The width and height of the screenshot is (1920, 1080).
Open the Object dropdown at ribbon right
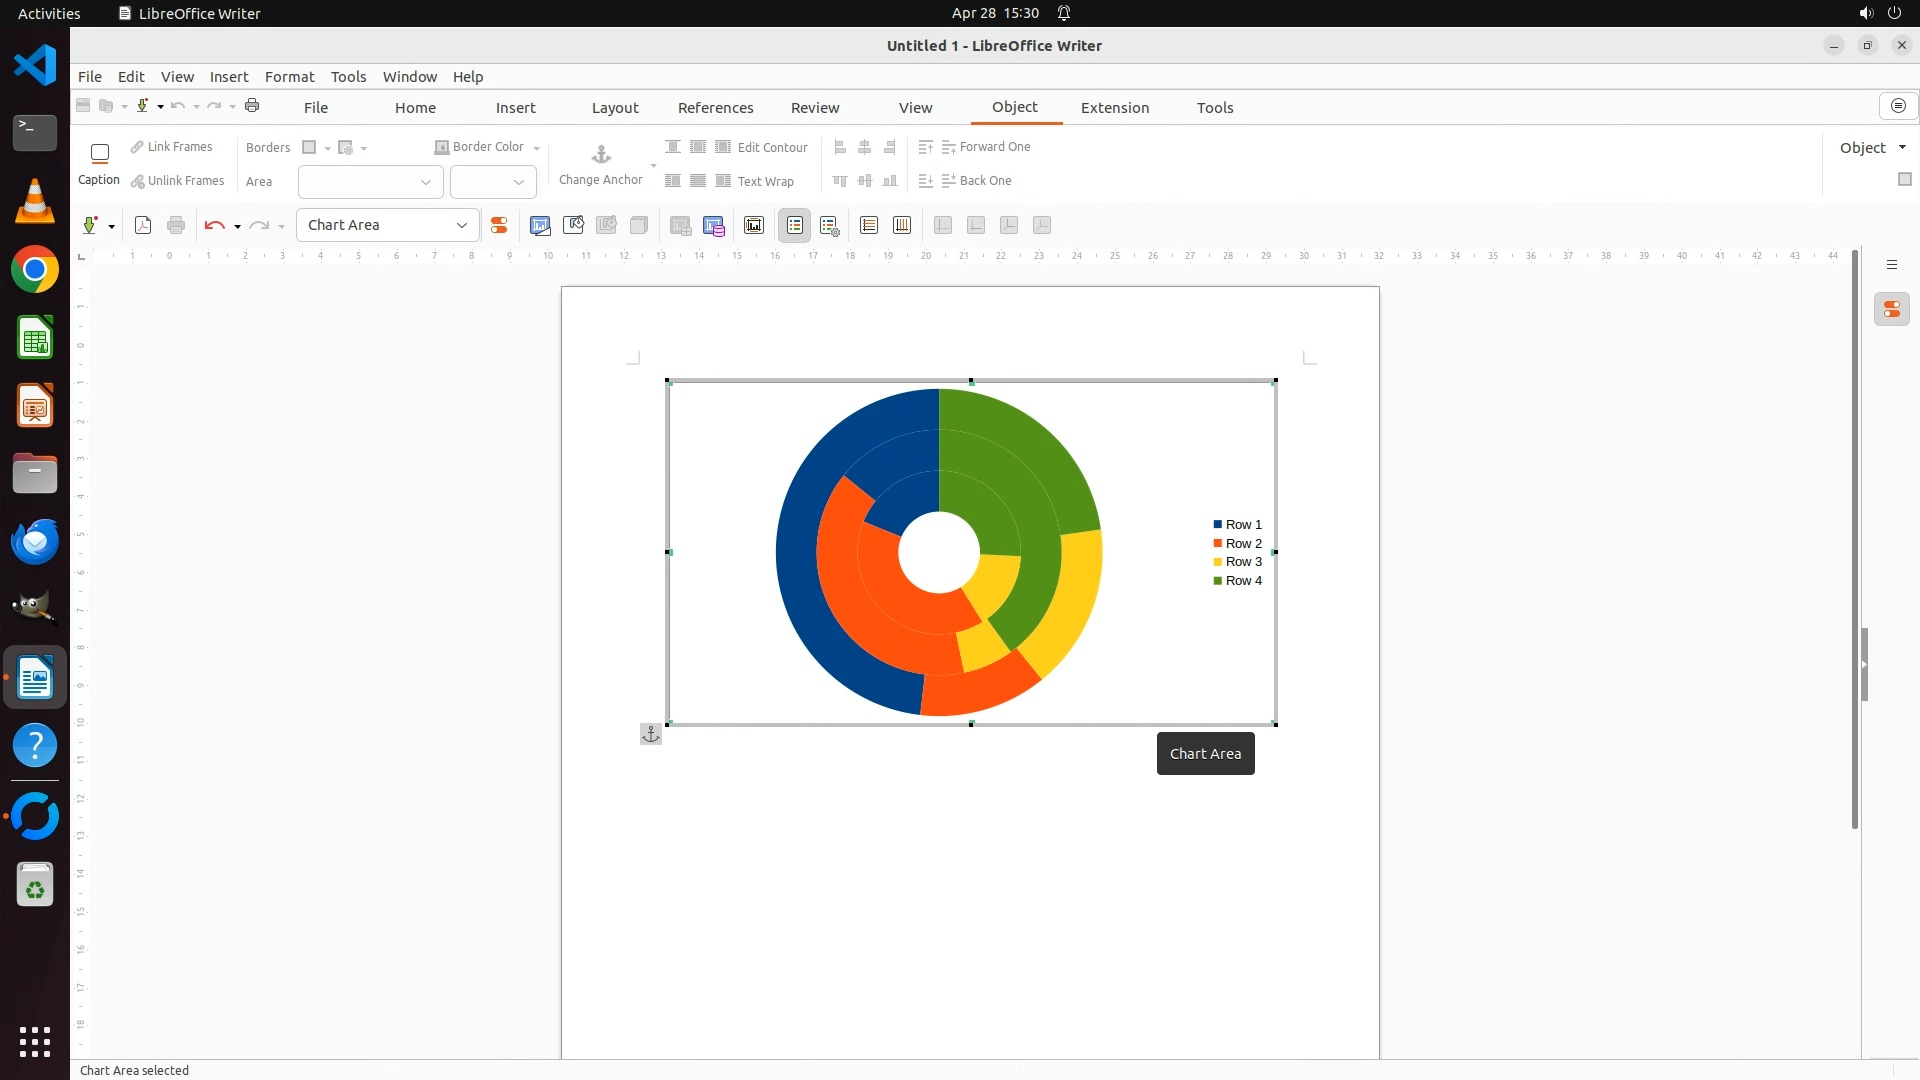click(1872, 148)
